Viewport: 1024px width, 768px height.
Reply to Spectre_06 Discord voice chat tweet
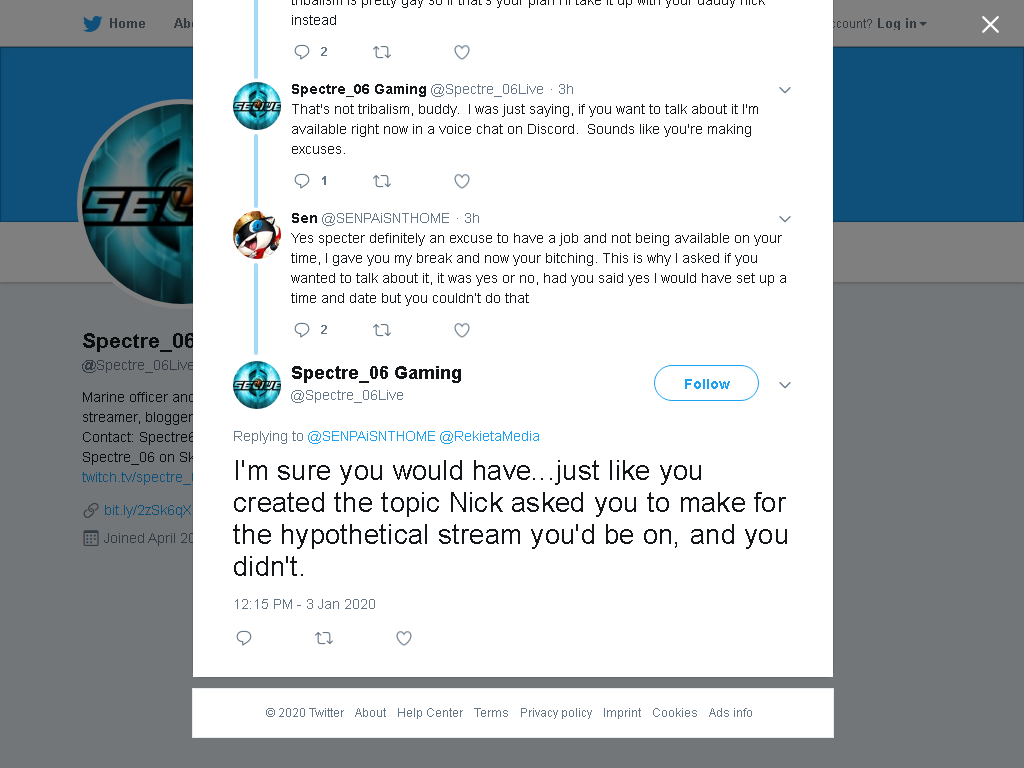pos(302,182)
